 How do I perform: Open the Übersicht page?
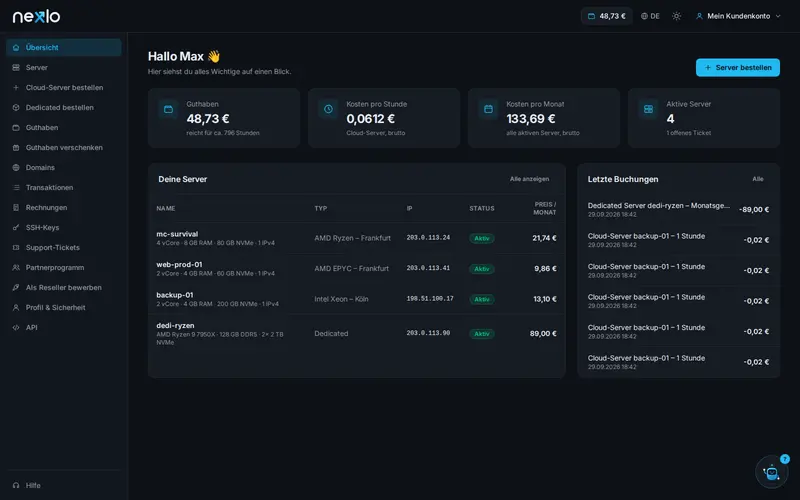coord(64,47)
